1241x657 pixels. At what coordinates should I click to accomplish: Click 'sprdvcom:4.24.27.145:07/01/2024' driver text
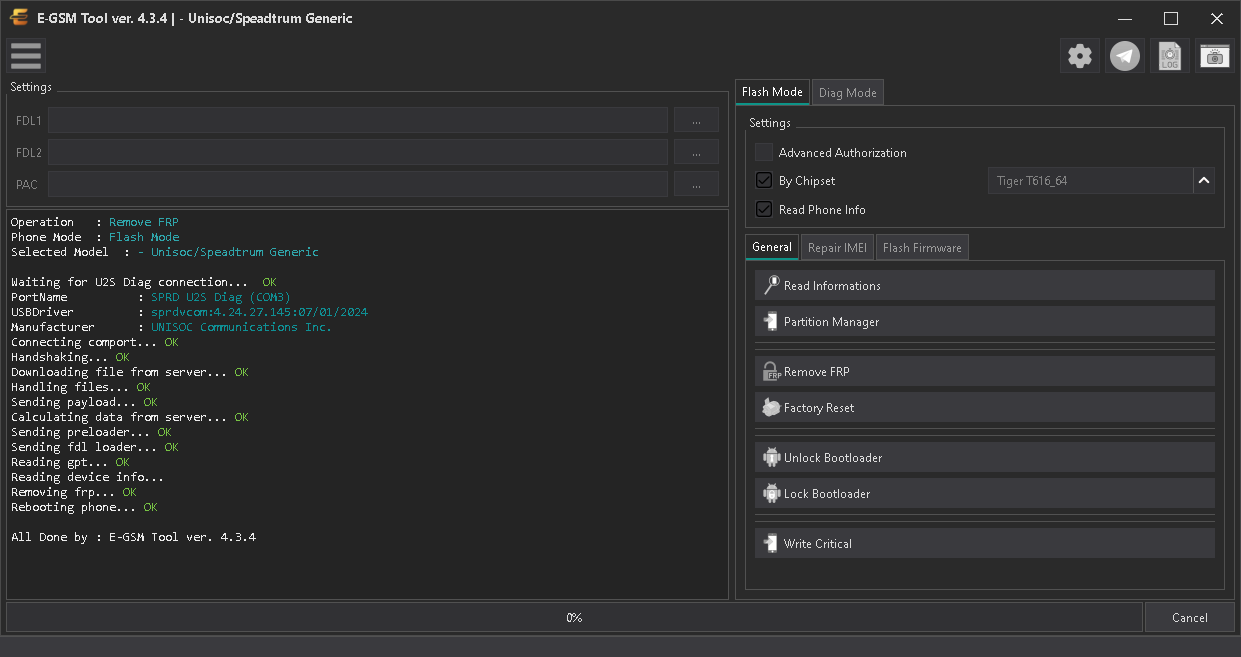[259, 312]
